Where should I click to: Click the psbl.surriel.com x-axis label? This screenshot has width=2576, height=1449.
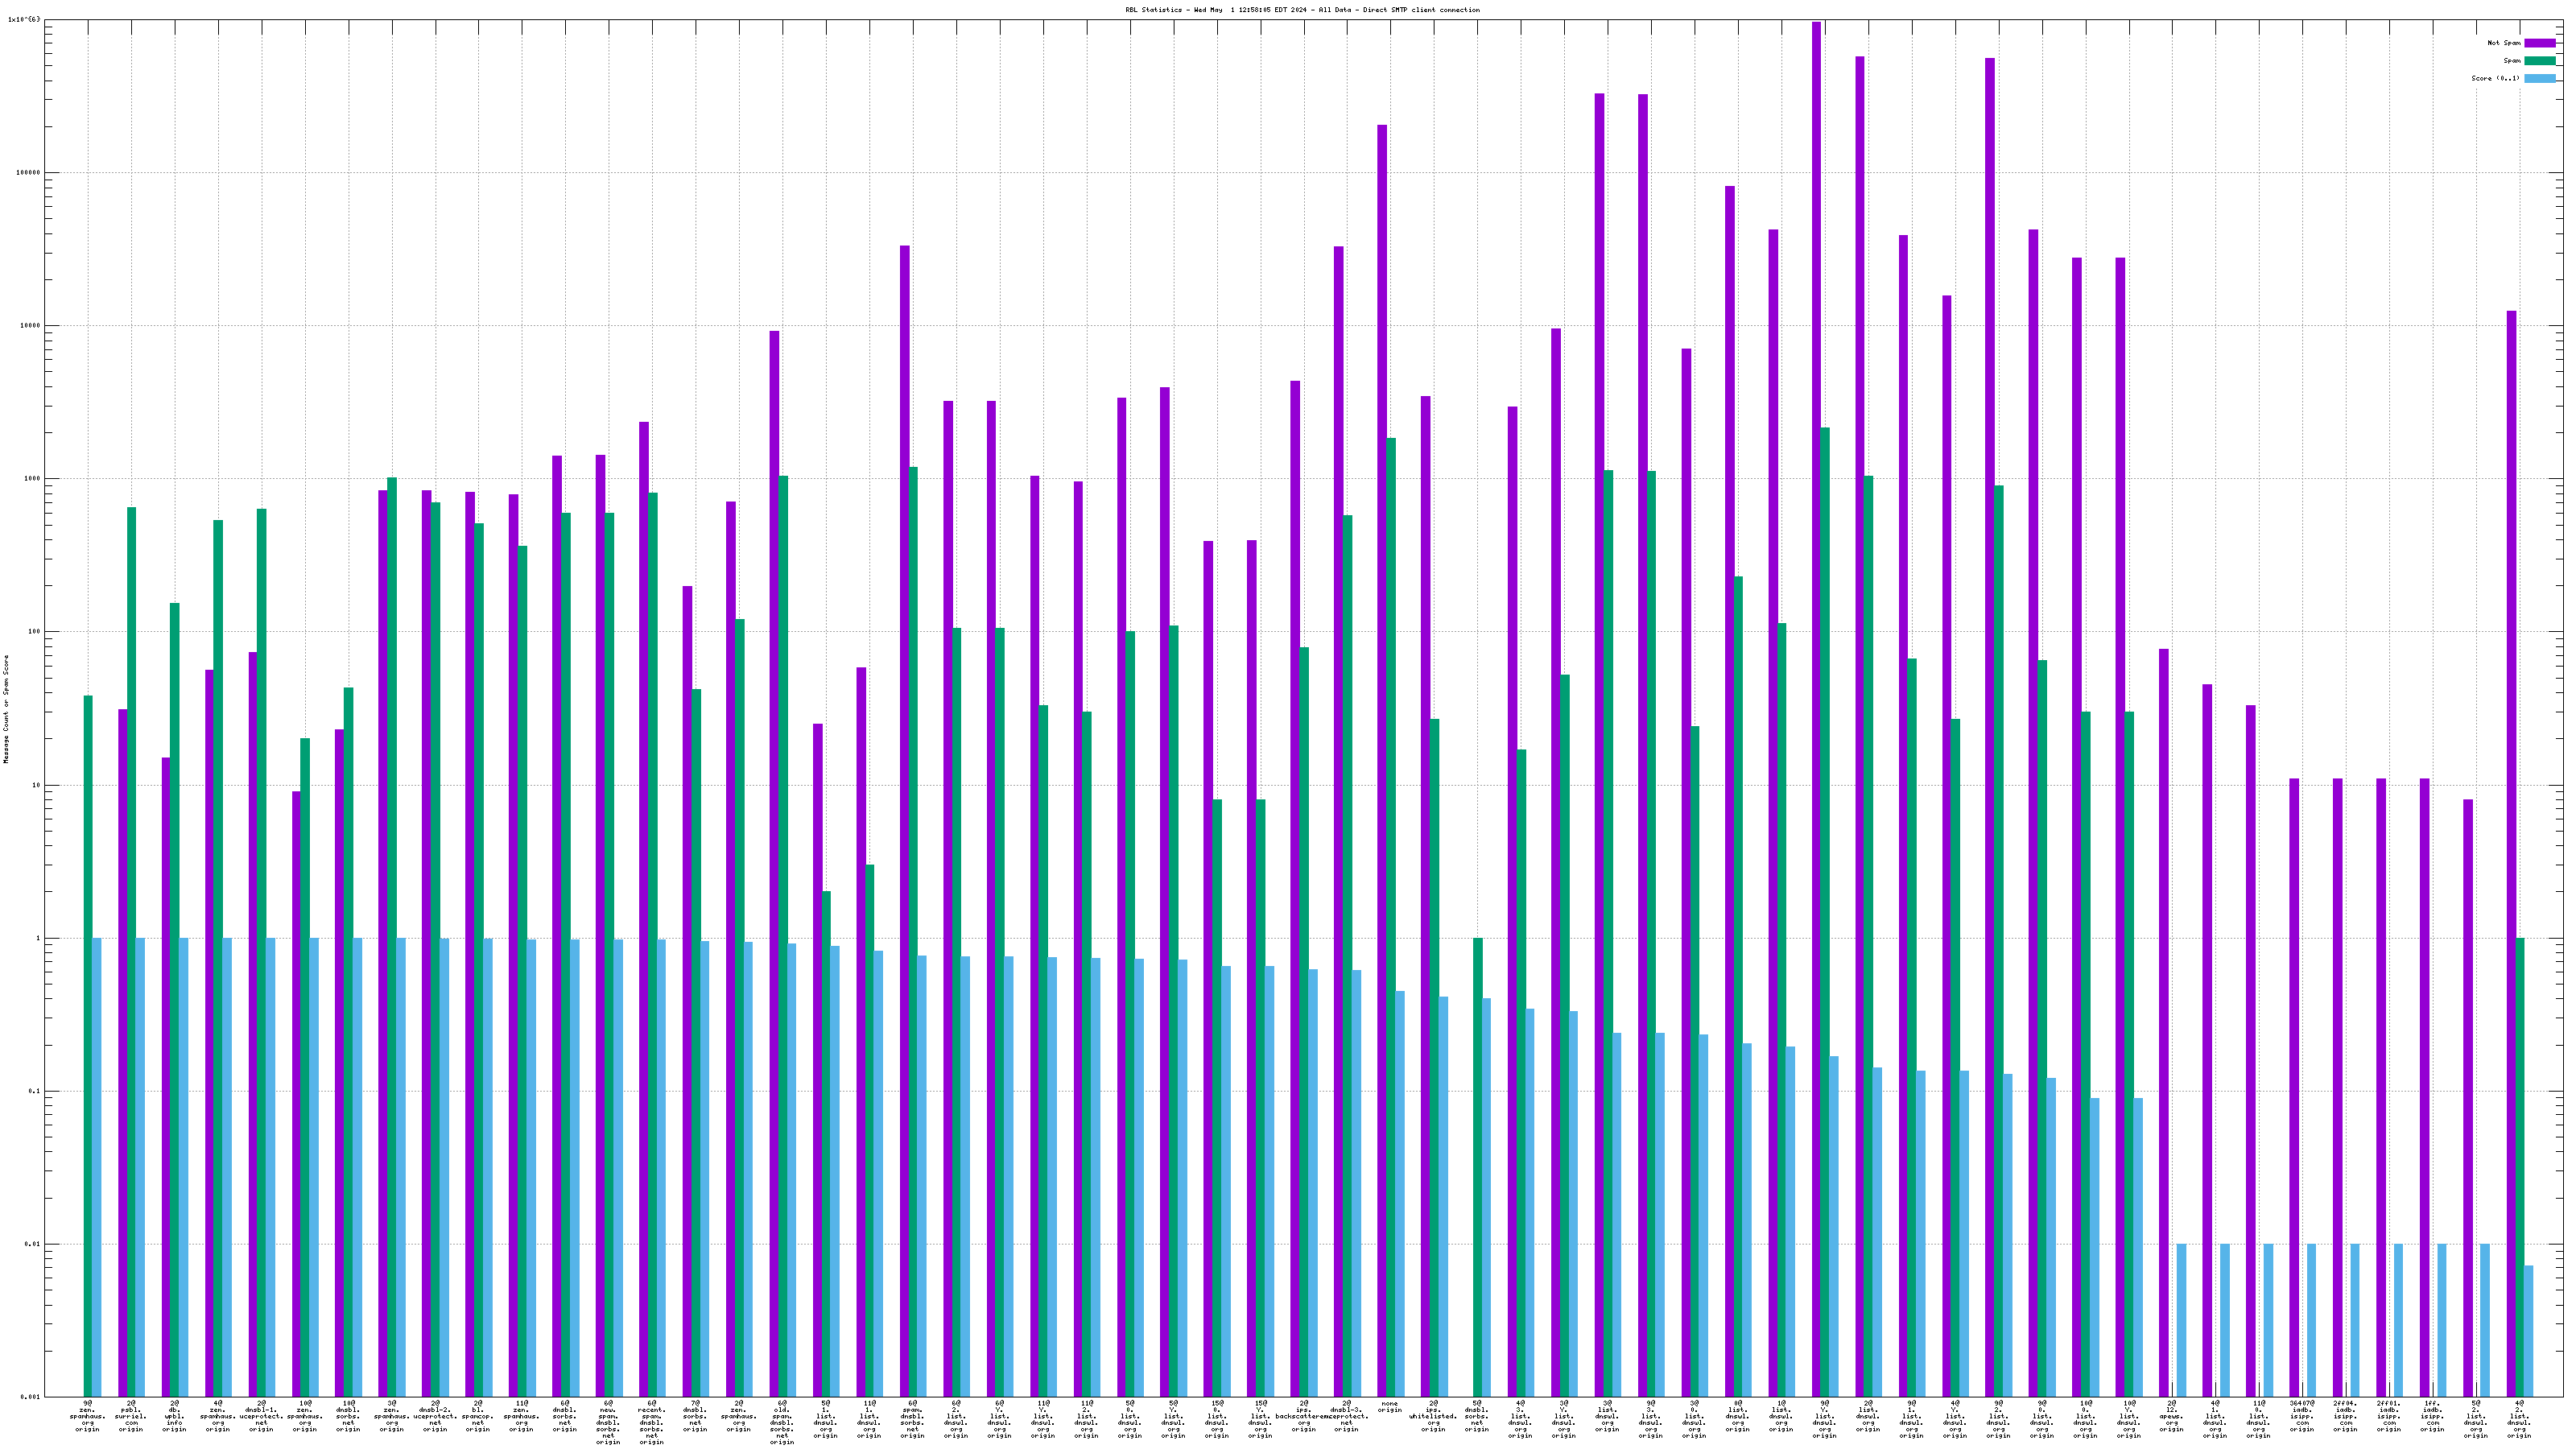click(131, 1416)
